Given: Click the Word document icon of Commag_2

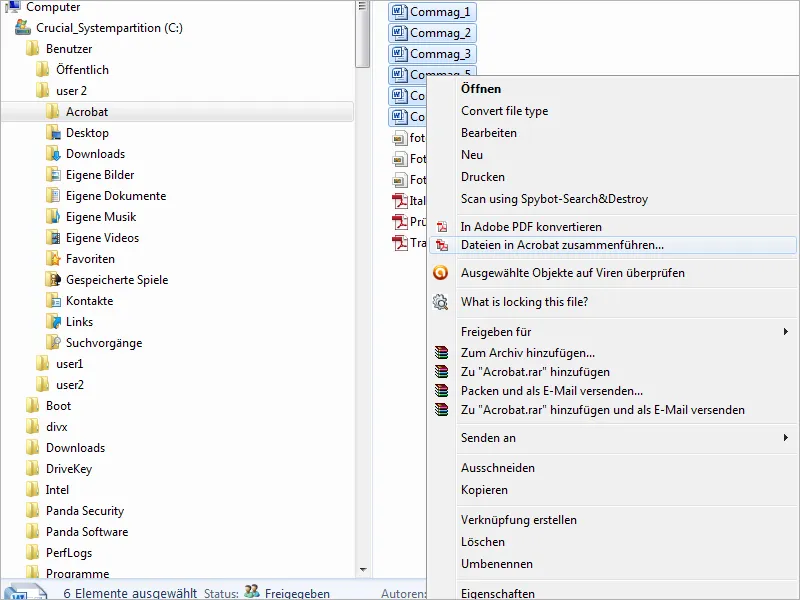Looking at the screenshot, I should [x=399, y=33].
